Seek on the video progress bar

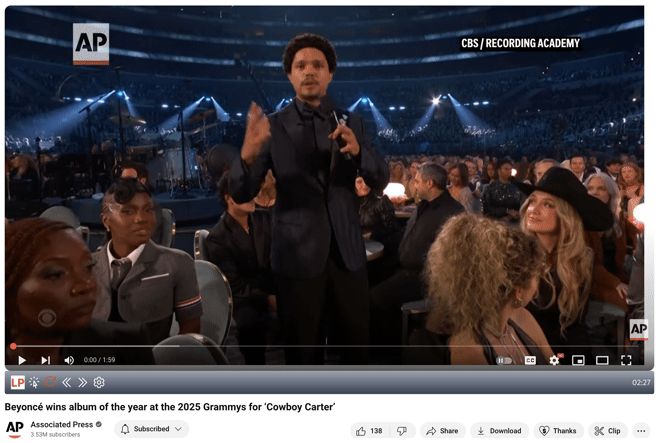[x=325, y=346]
